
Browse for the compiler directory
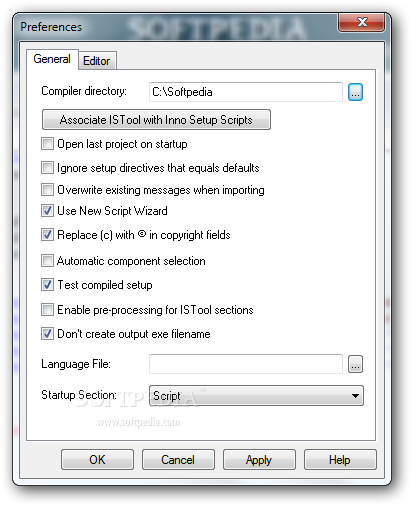point(355,92)
